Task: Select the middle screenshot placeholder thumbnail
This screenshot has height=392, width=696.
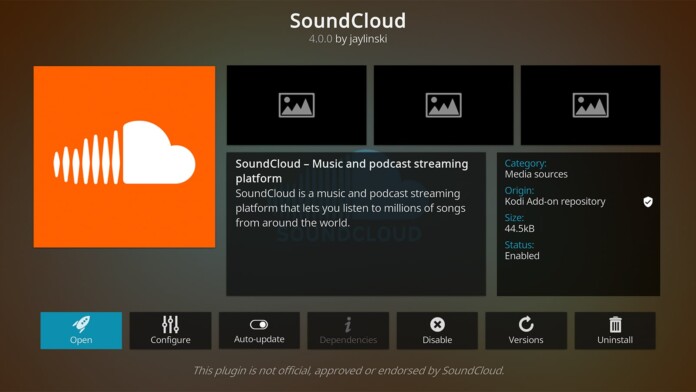Action: coord(443,105)
